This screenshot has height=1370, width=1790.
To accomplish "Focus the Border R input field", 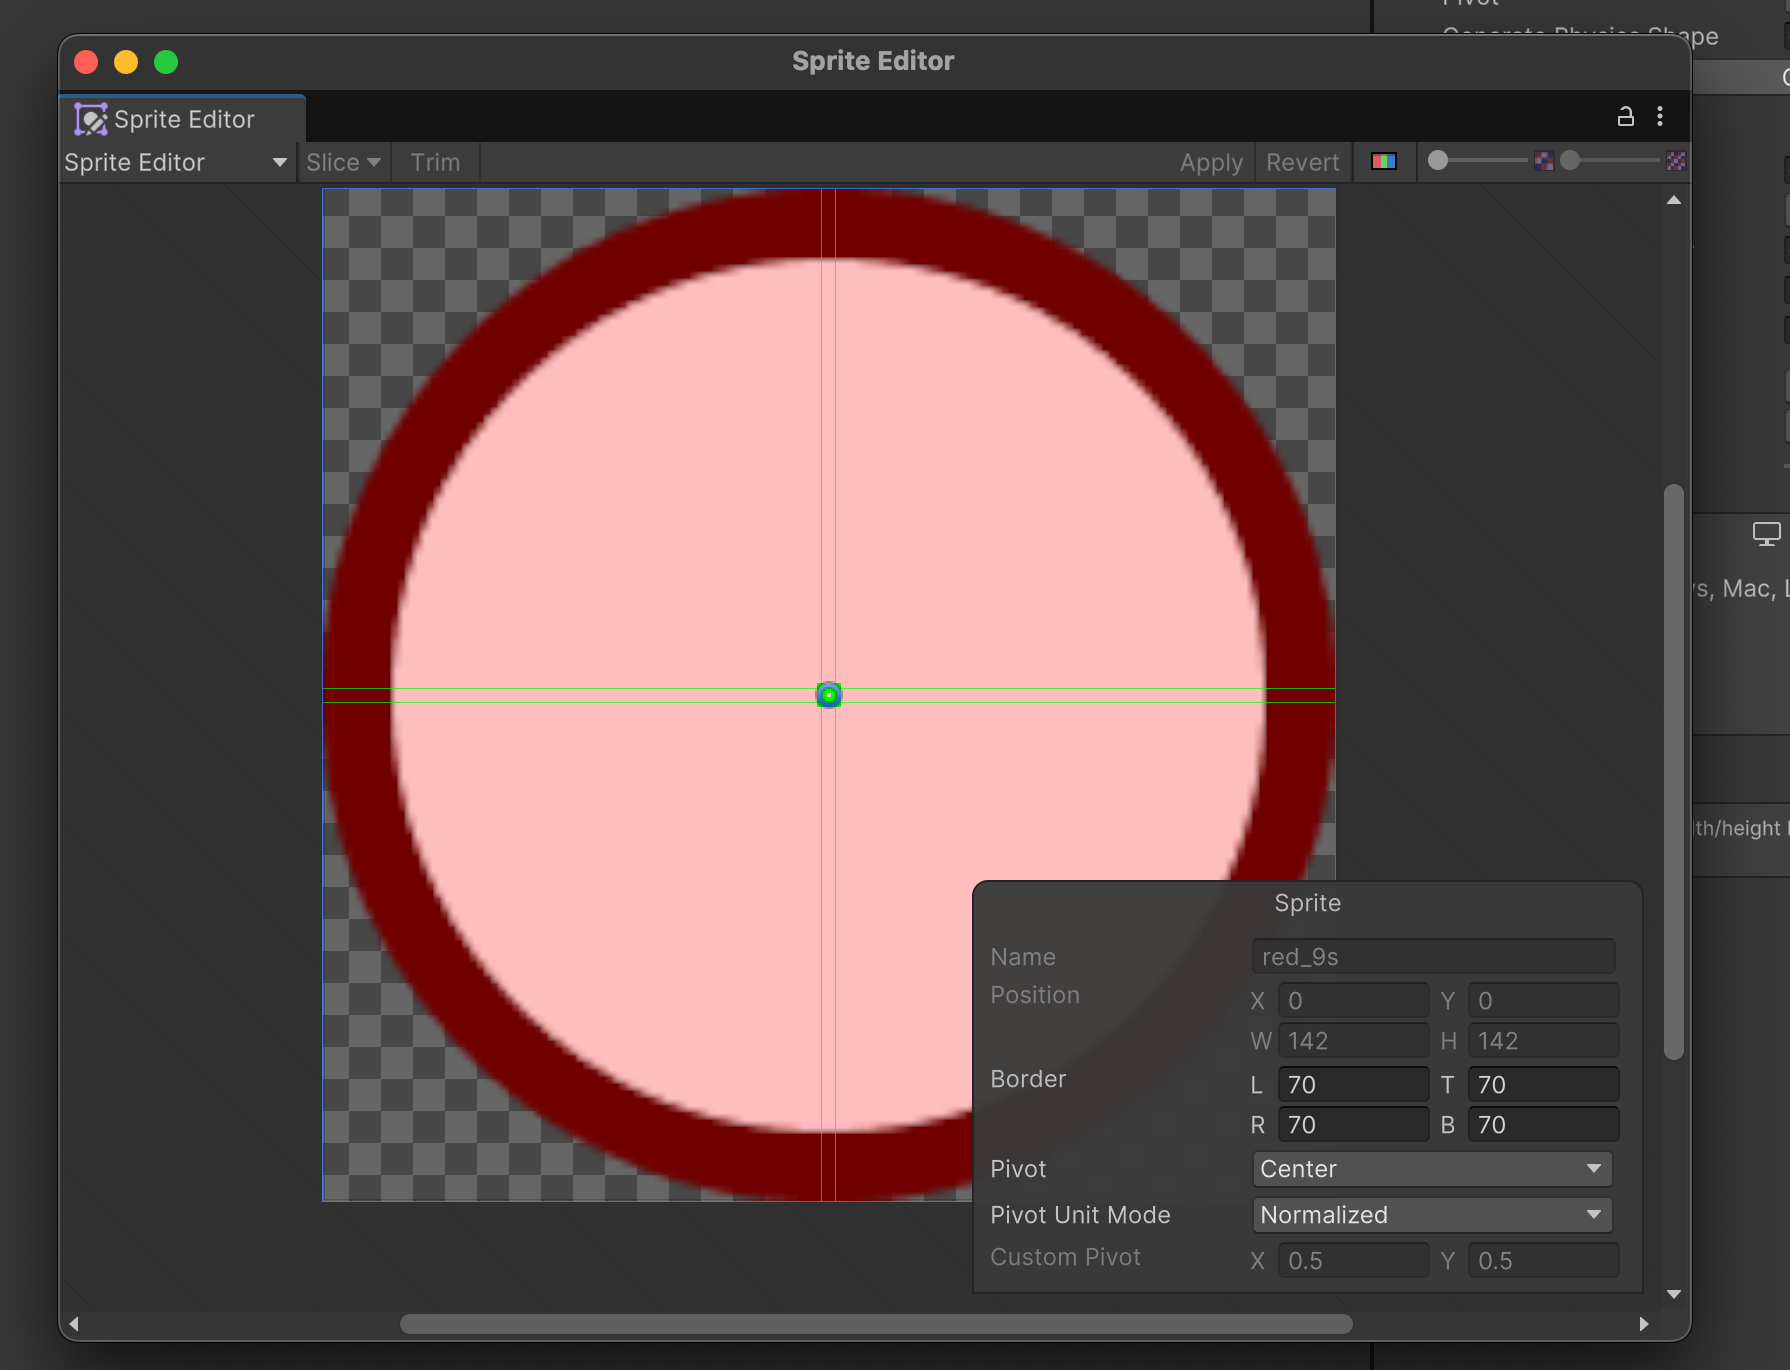I will coord(1353,1125).
